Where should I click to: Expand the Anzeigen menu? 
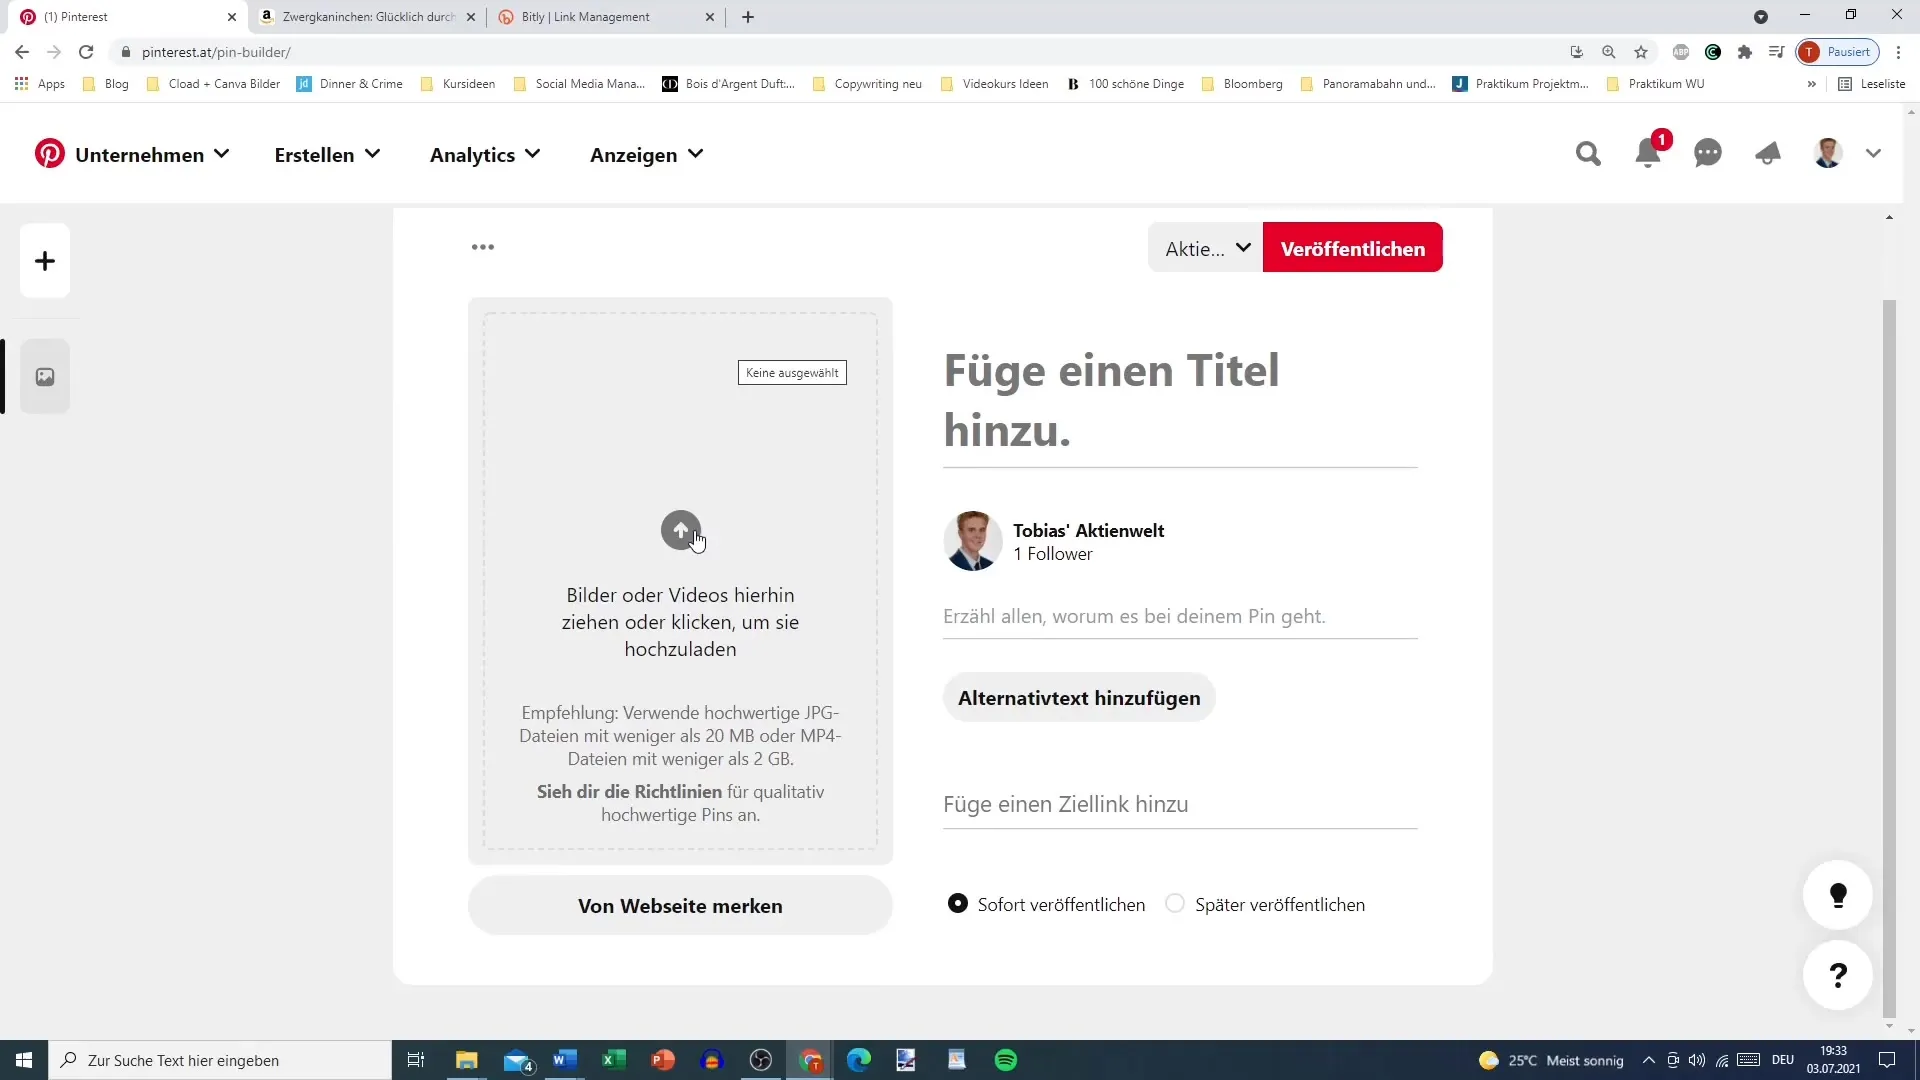(x=647, y=155)
